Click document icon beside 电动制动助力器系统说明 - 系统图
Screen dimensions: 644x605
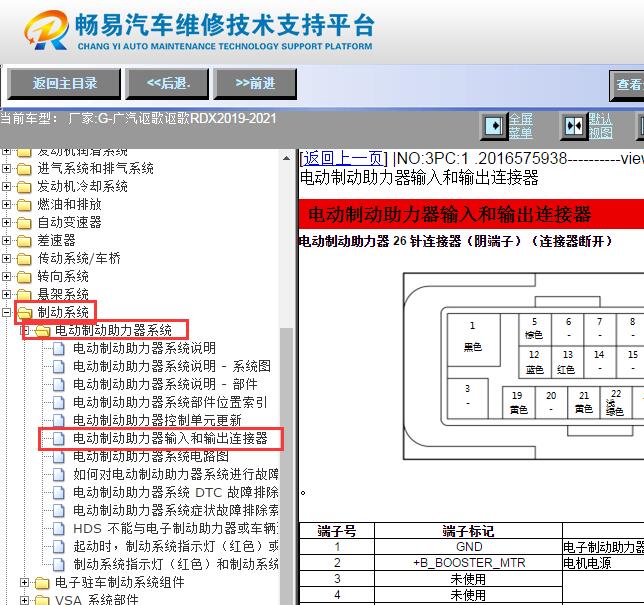tap(59, 366)
